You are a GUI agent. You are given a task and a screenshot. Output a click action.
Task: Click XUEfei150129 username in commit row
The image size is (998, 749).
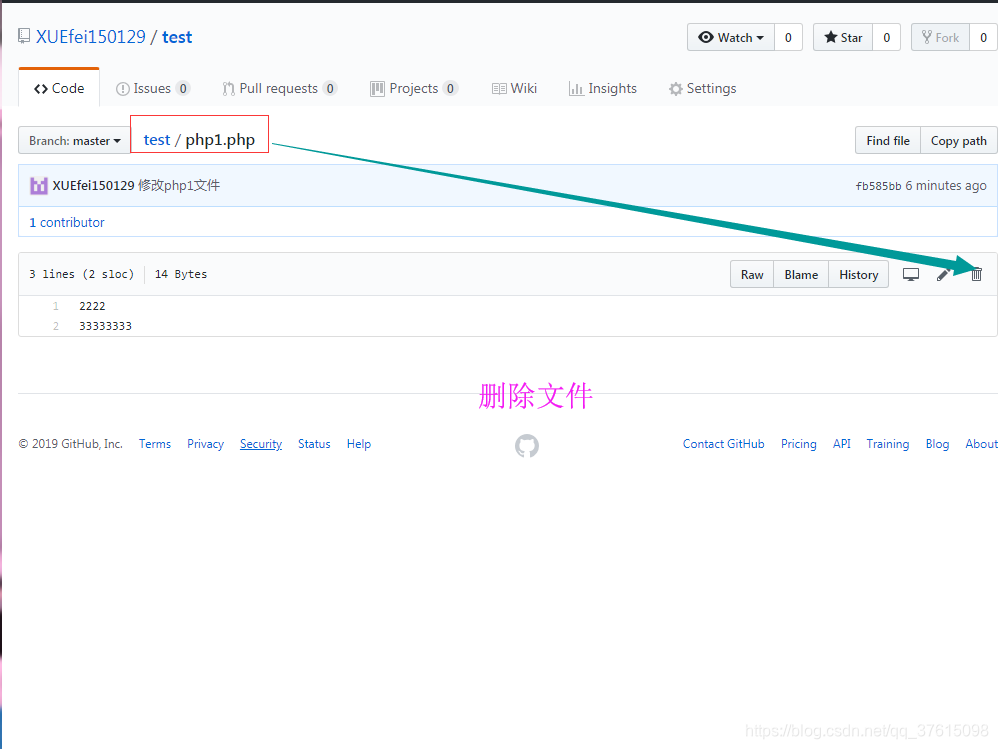[x=93, y=185]
